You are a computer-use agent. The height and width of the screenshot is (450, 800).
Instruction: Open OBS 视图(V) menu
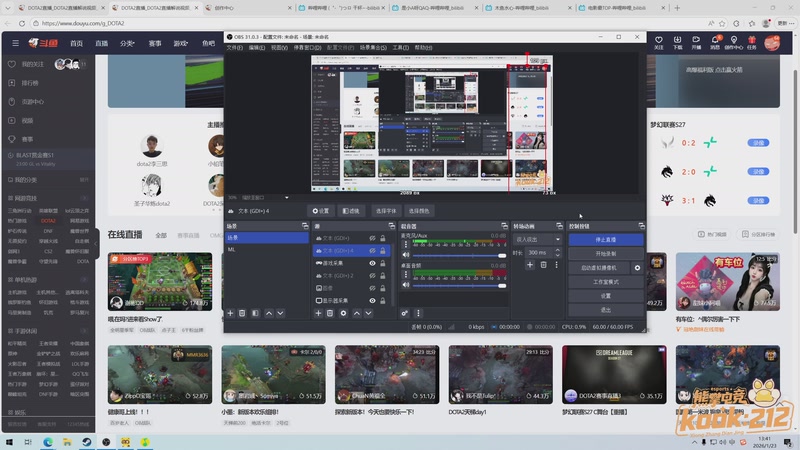click(x=279, y=47)
